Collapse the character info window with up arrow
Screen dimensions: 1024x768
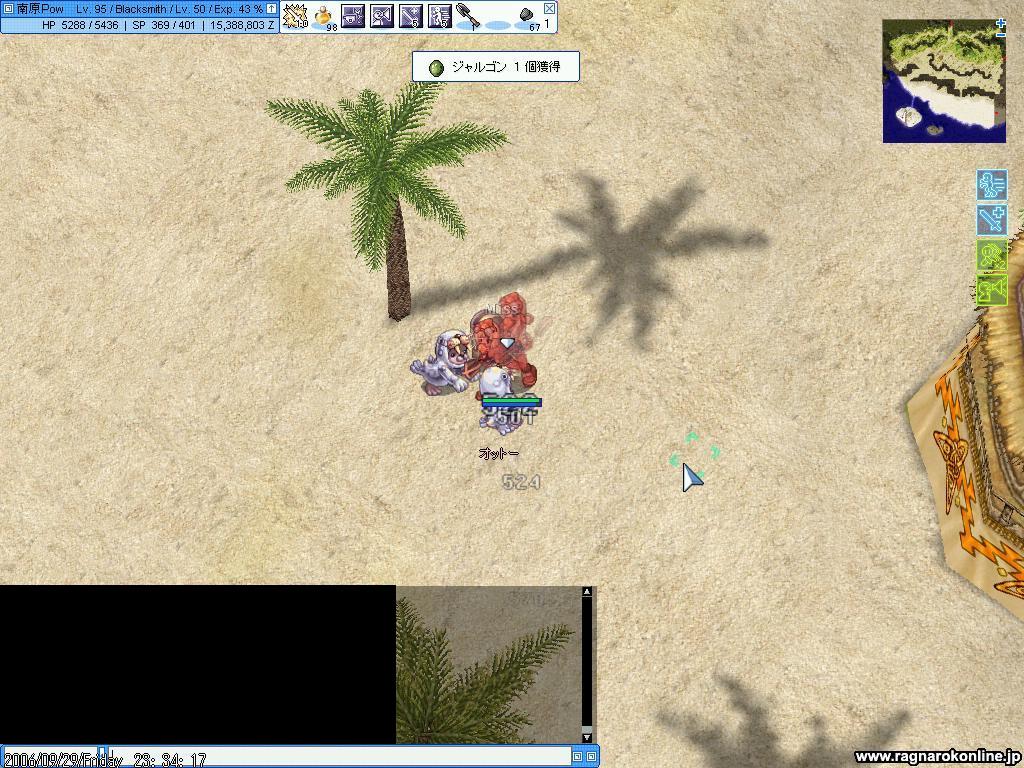coord(271,9)
